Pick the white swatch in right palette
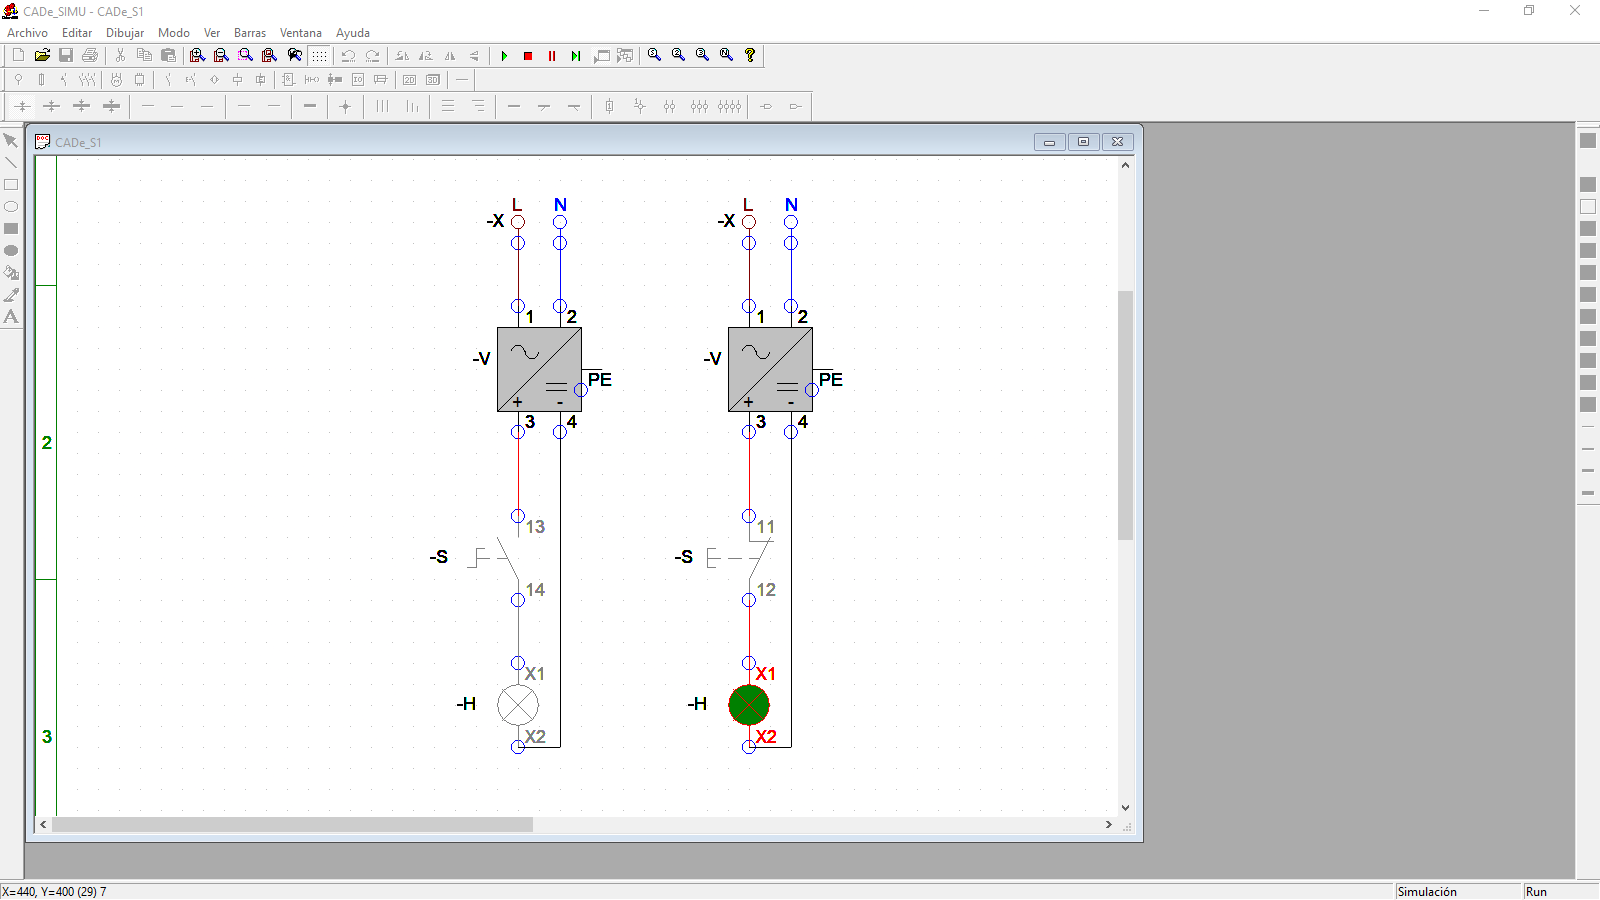Screen dimensions: 1600x900 [1588, 207]
